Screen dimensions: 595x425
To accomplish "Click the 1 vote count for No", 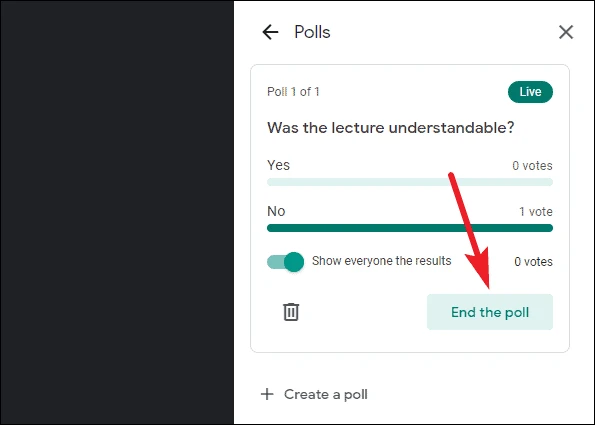I will pos(536,211).
